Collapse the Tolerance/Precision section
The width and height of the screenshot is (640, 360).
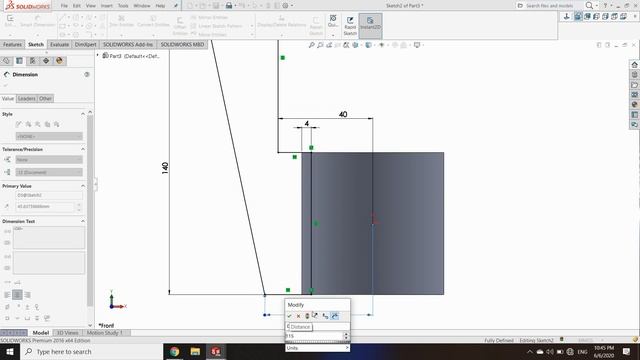click(x=83, y=149)
